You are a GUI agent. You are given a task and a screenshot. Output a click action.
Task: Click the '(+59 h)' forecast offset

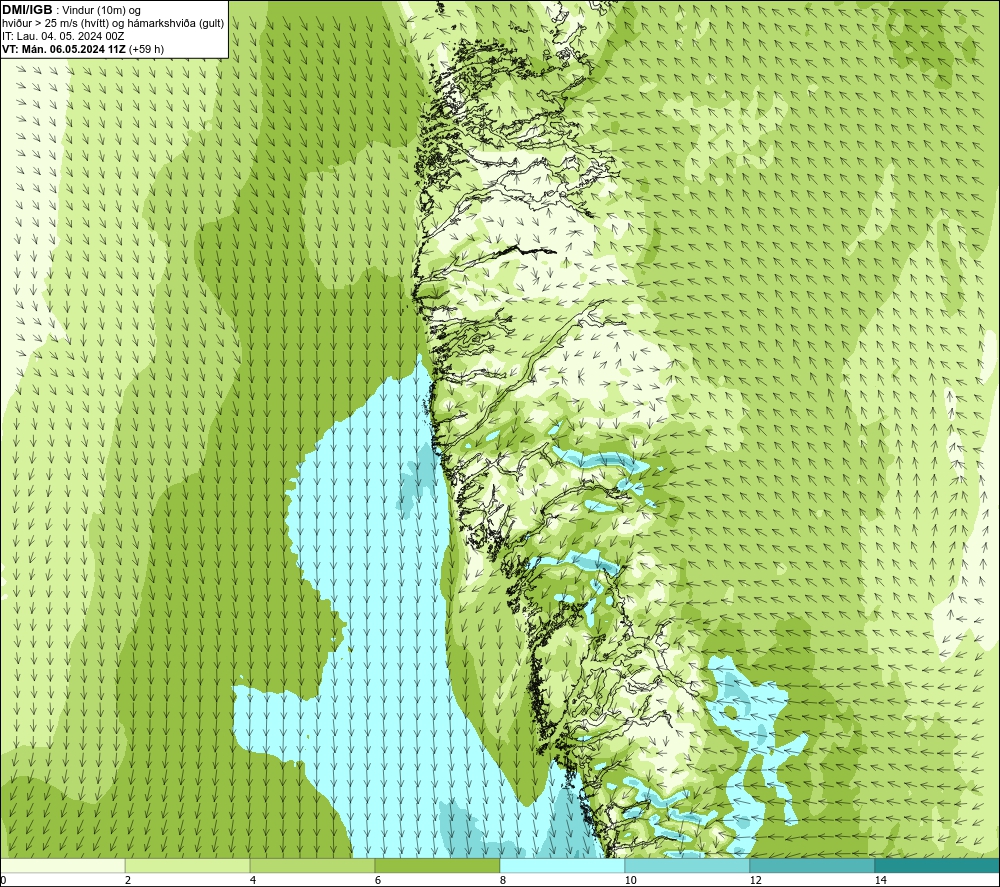[146, 49]
